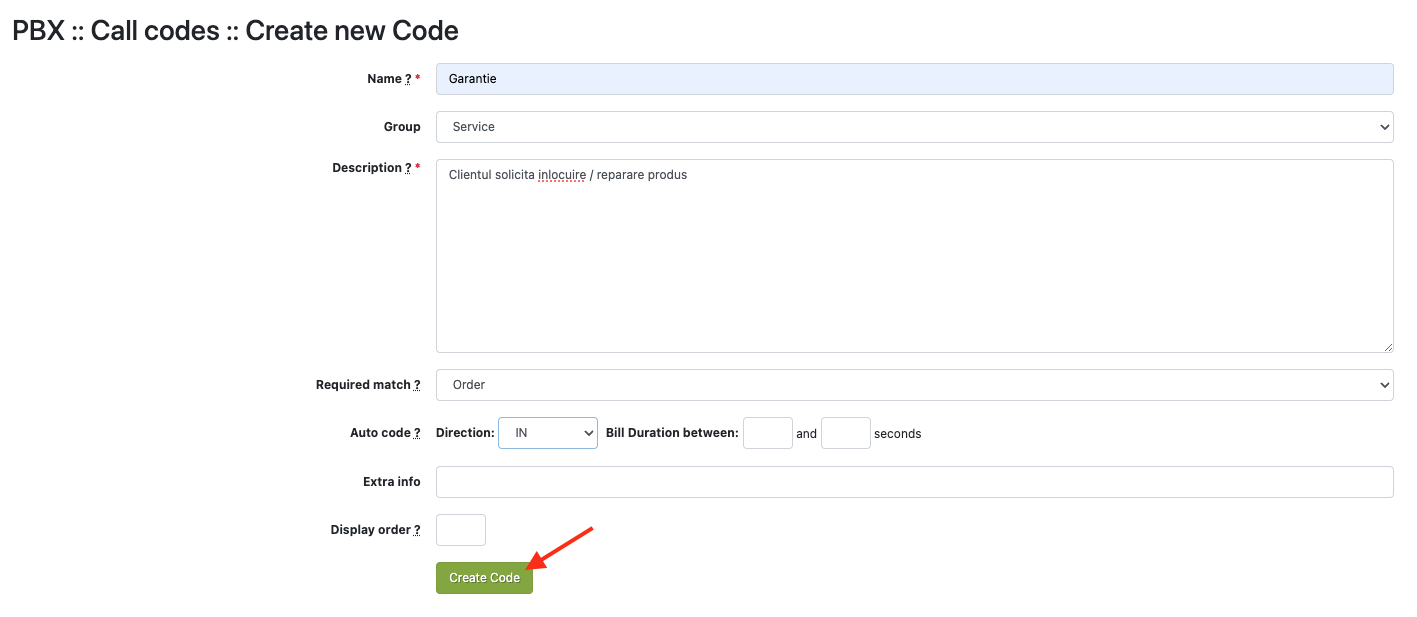Grab the Description textarea resize handle
Image resolution: width=1417 pixels, height=617 pixels.
pos(1388,347)
